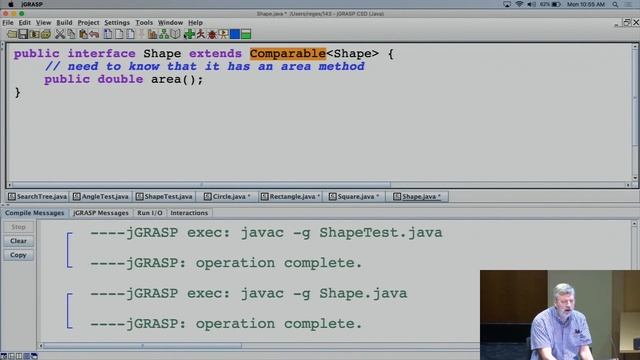Screen dimensions: 640x360
Task: Switch to the AngleTest.java file tab
Action: tap(101, 197)
